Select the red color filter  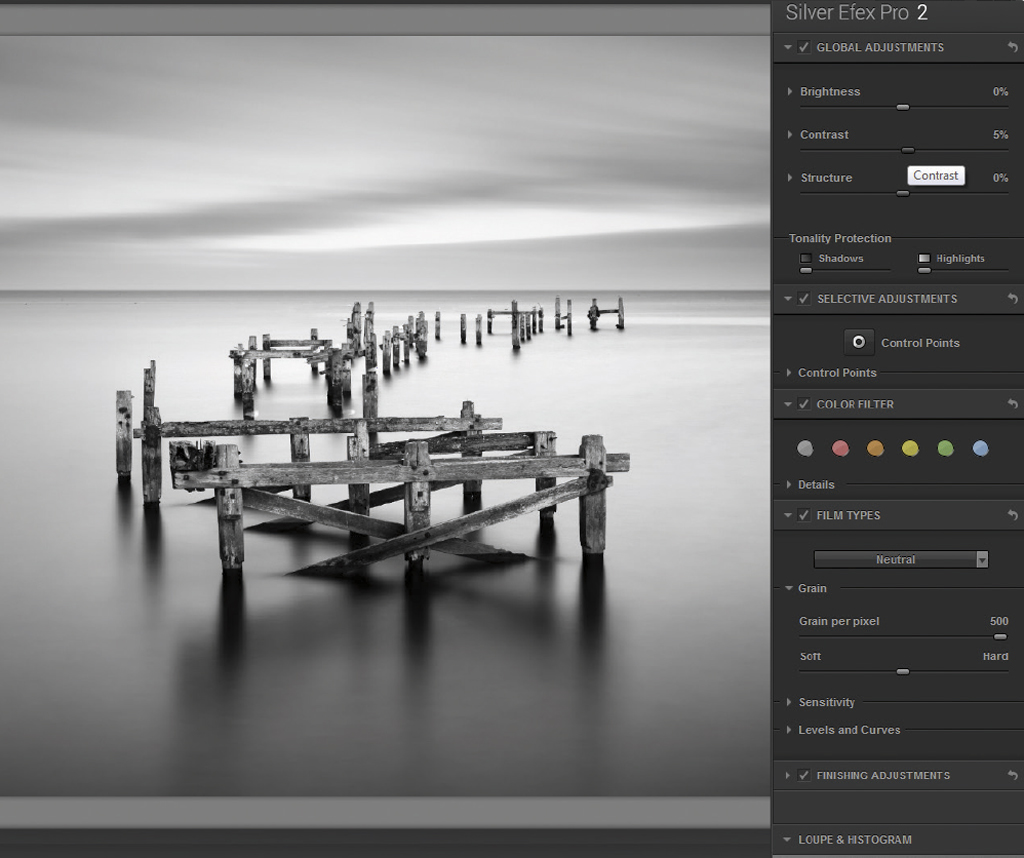pyautogui.click(x=840, y=448)
